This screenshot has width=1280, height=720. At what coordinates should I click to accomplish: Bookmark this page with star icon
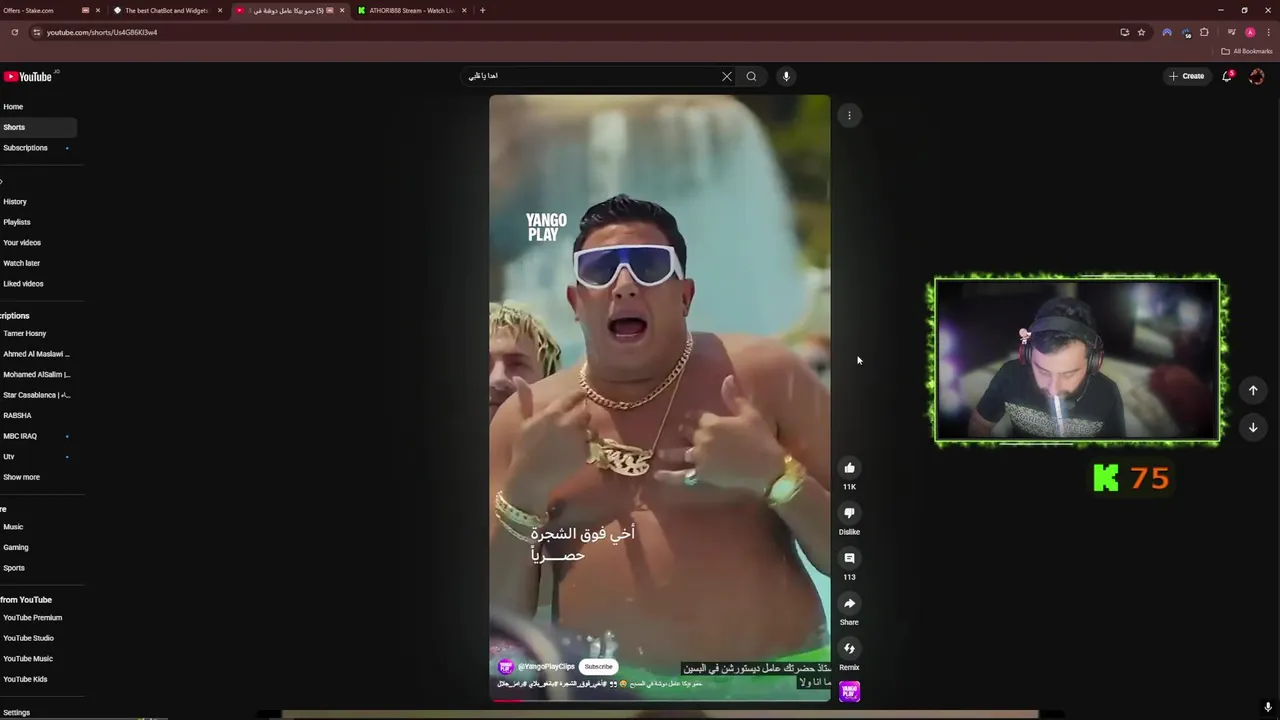(1141, 32)
